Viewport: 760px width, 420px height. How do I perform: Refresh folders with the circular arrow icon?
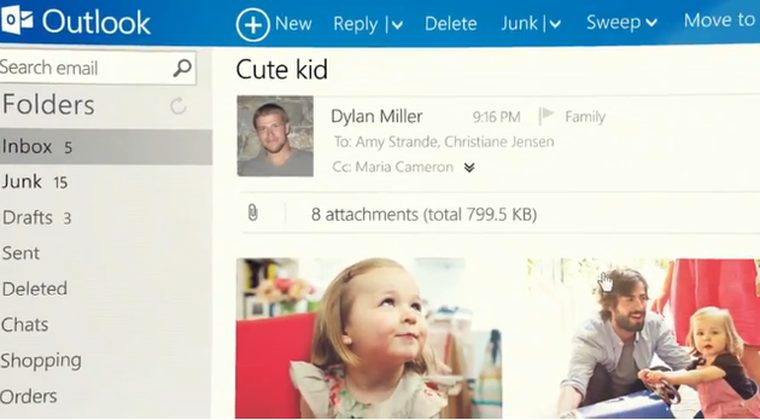click(x=179, y=106)
